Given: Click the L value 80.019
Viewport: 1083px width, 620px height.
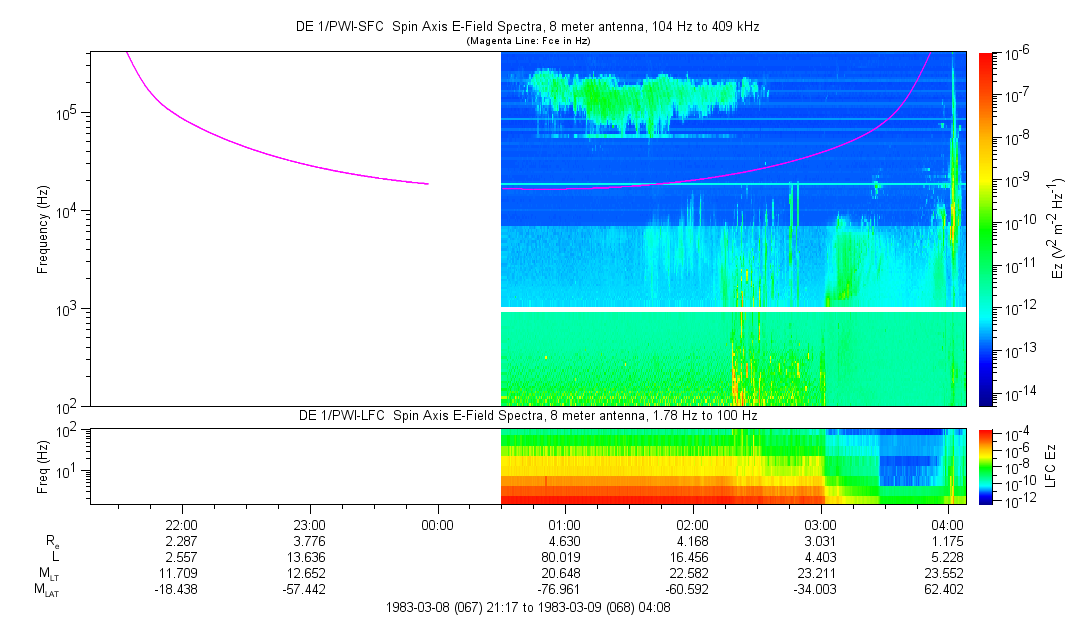Looking at the screenshot, I should pos(565,556).
